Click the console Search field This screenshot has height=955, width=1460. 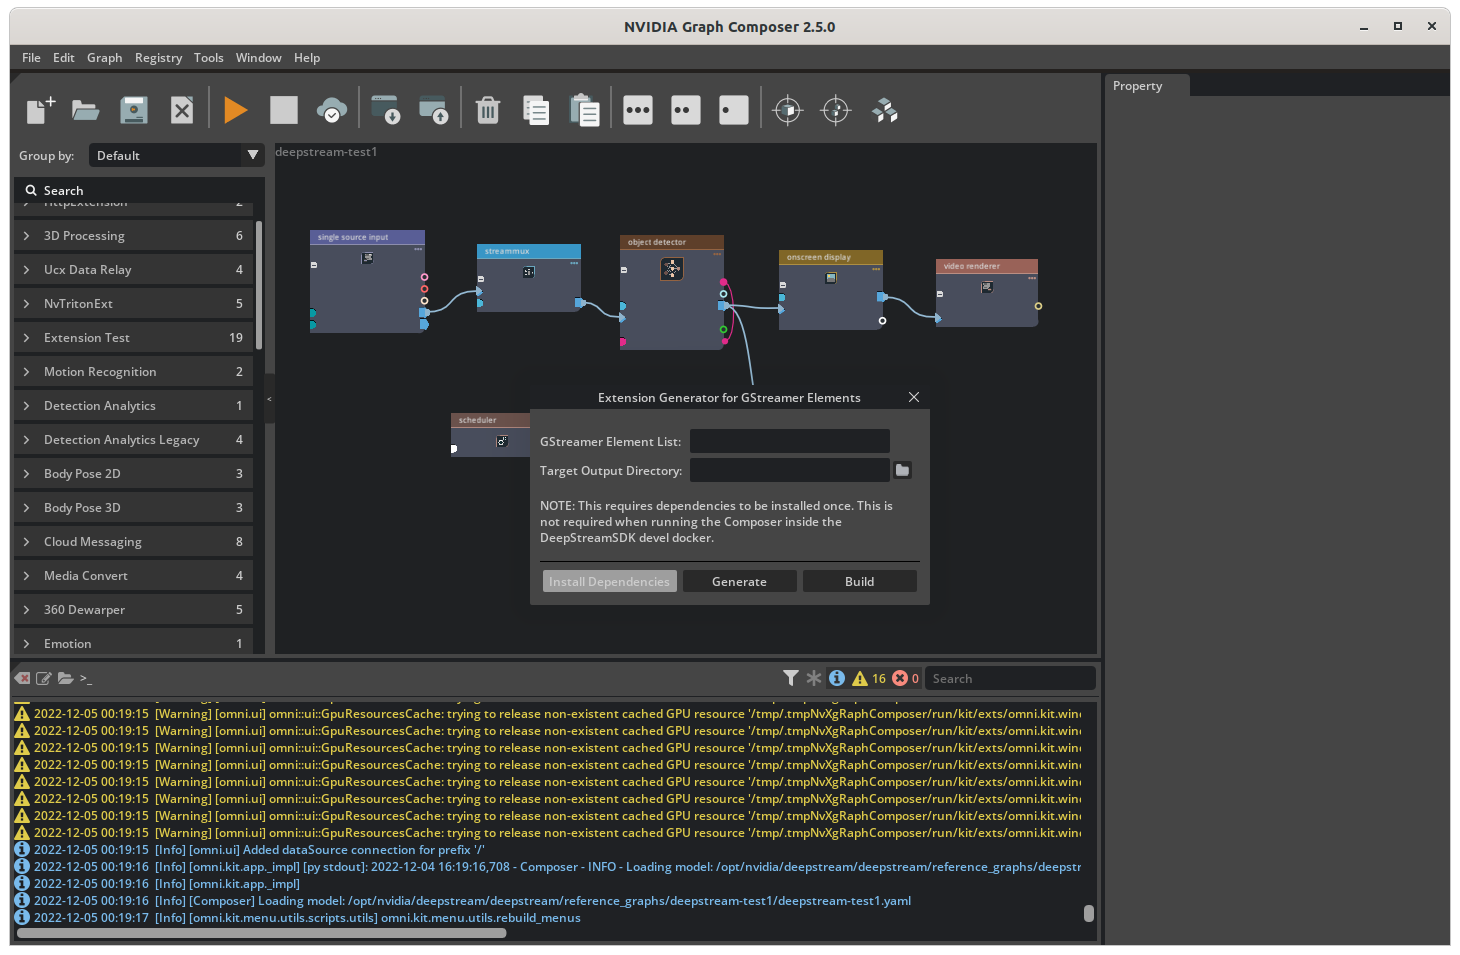point(1010,678)
